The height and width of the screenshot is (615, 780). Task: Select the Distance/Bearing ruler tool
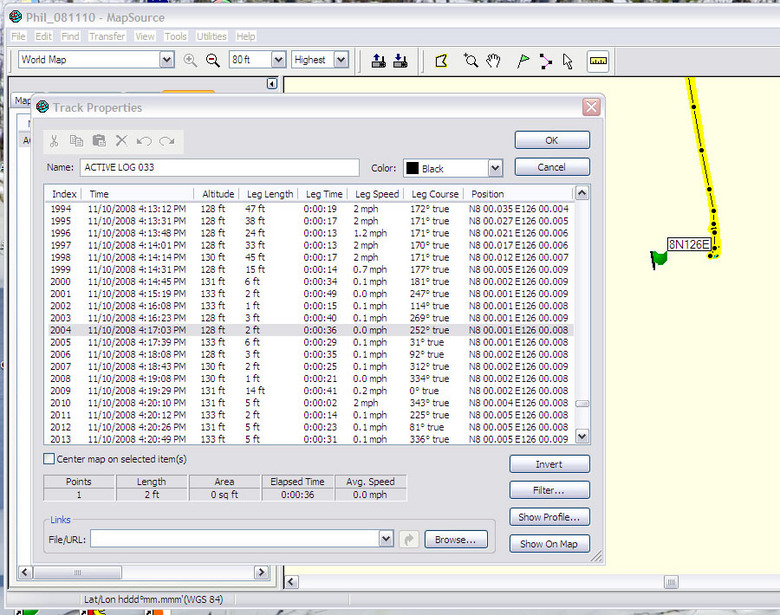pyautogui.click(x=597, y=61)
